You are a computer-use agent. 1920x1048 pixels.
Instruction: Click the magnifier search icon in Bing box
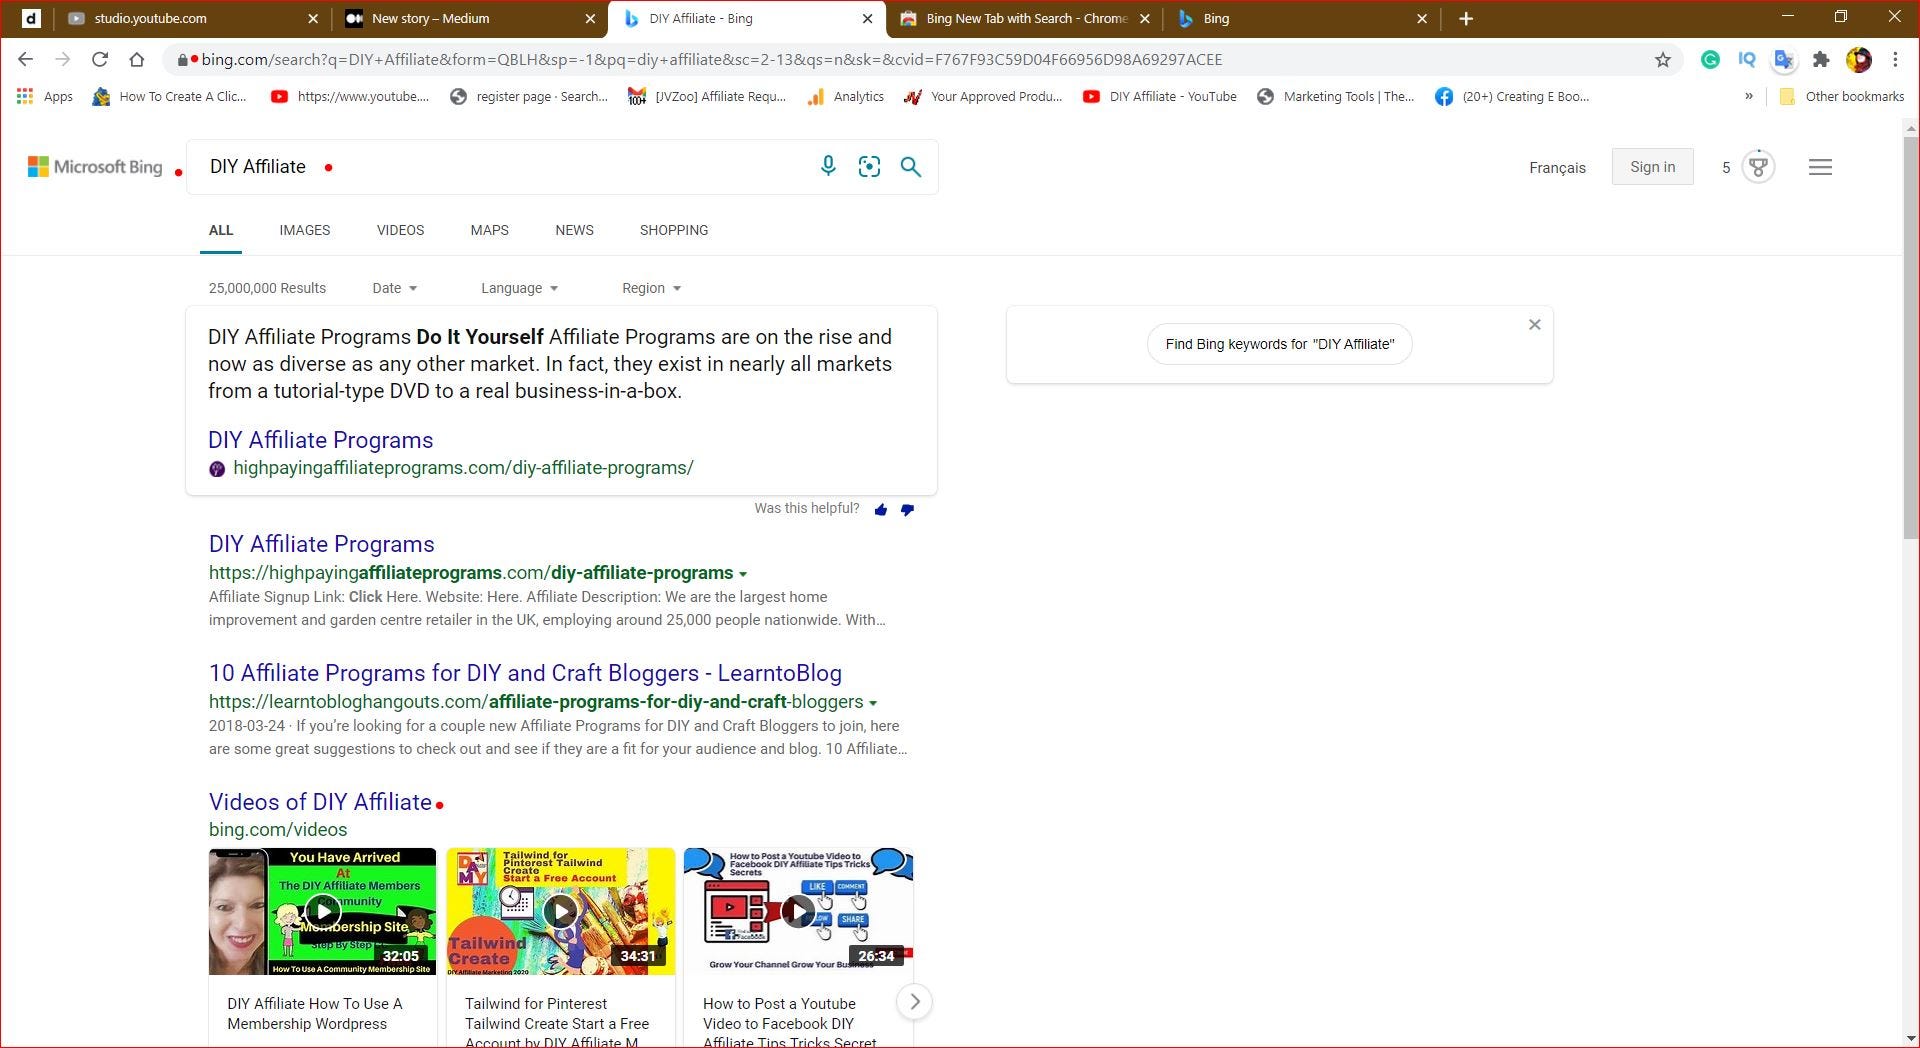[x=910, y=167]
